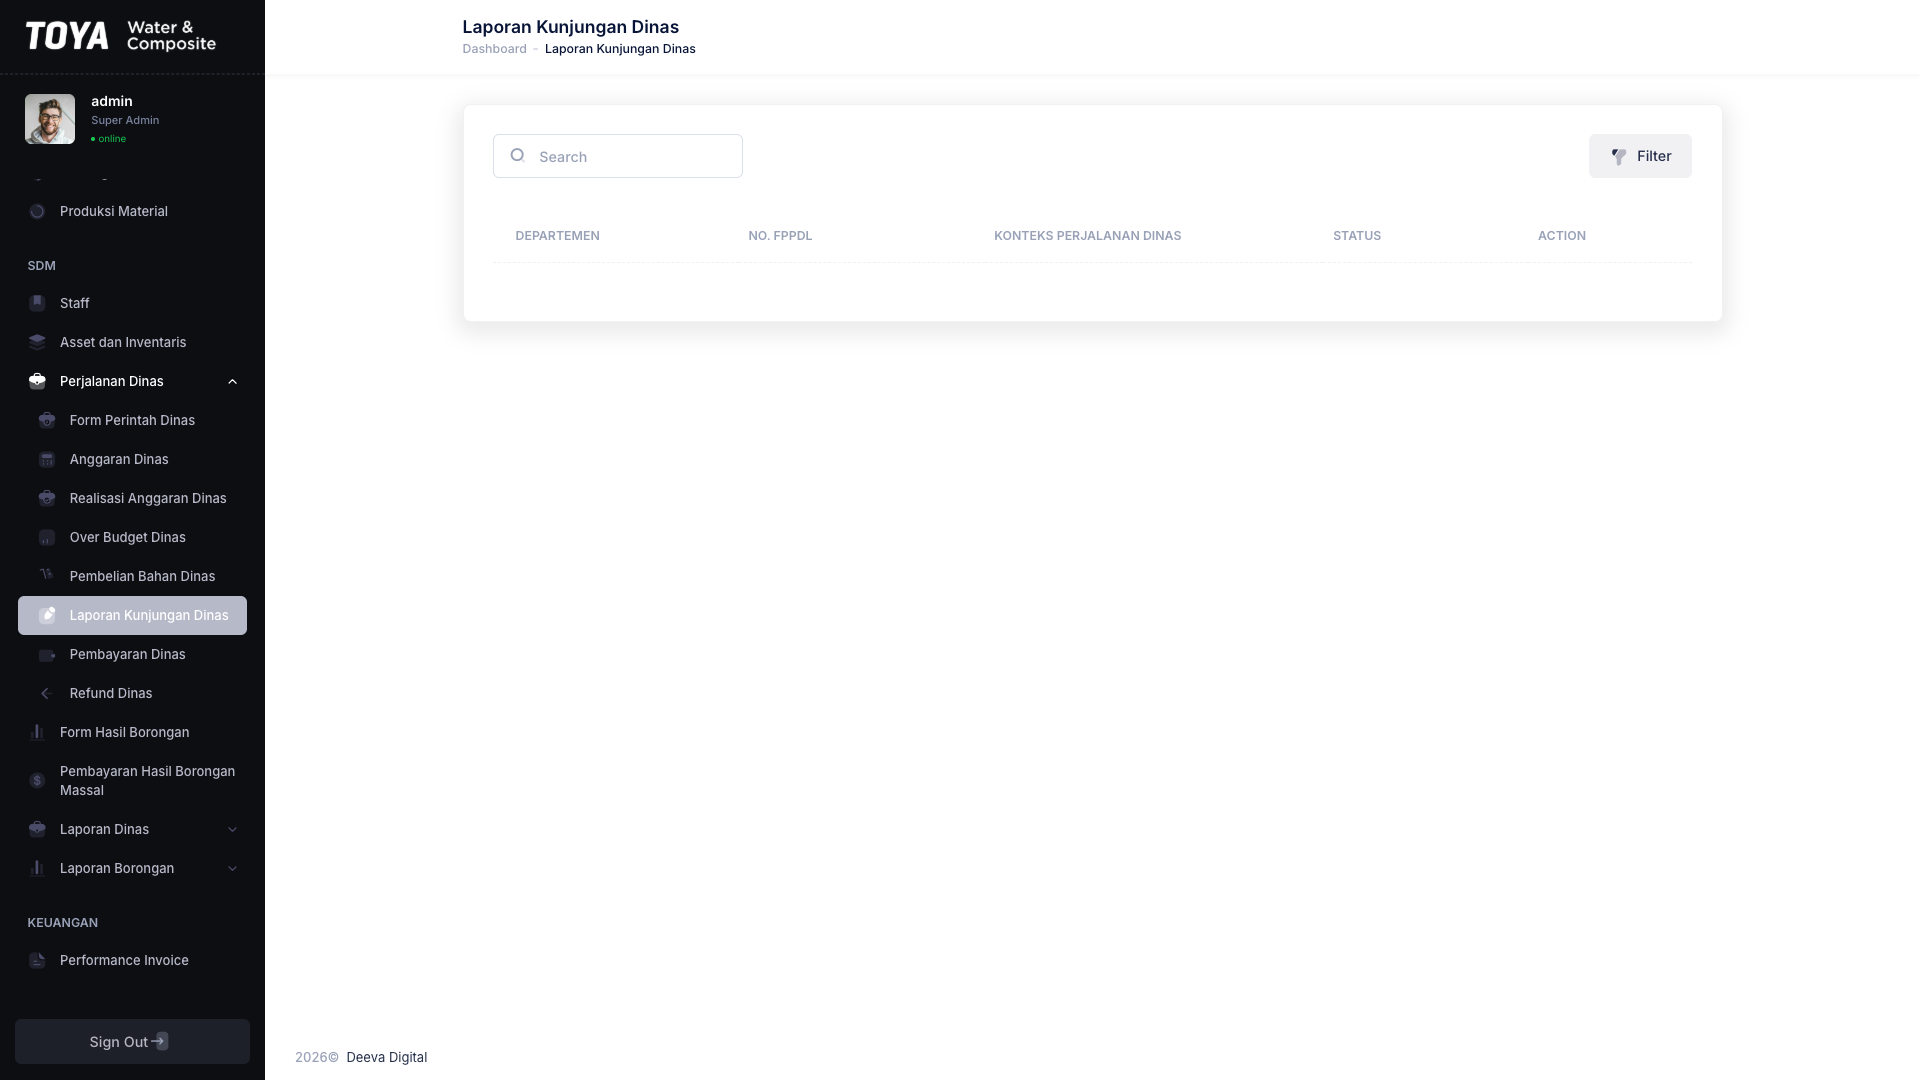Click the Sign Out button
1920x1080 pixels.
132,1041
